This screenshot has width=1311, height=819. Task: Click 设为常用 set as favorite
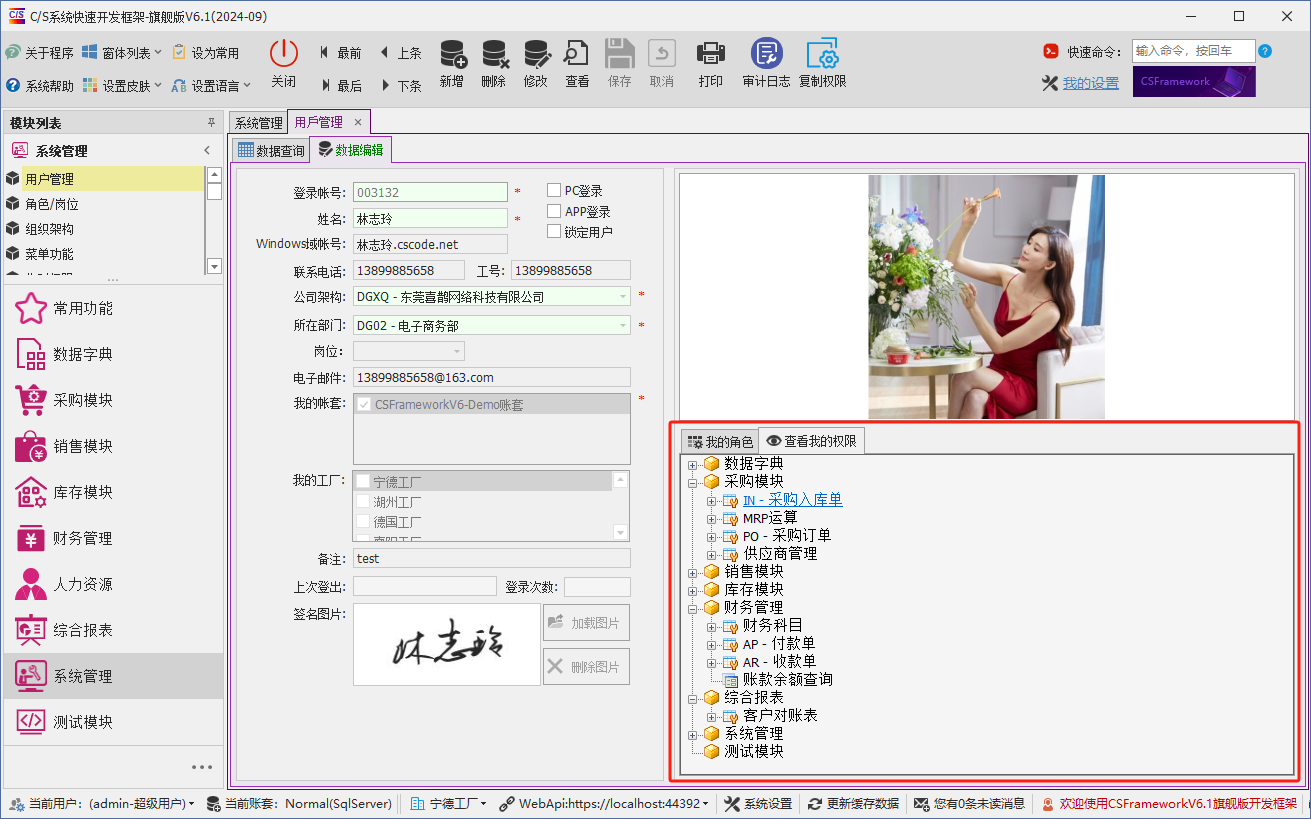point(206,52)
